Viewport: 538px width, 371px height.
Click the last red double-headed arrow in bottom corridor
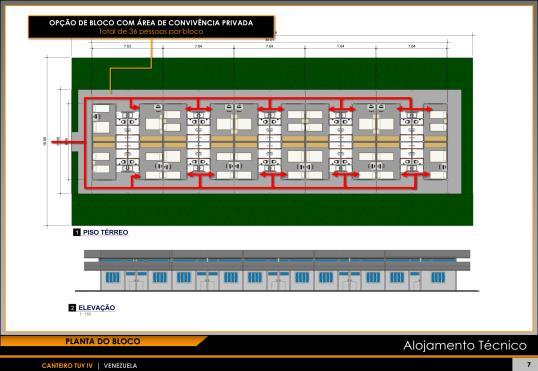click(x=415, y=175)
